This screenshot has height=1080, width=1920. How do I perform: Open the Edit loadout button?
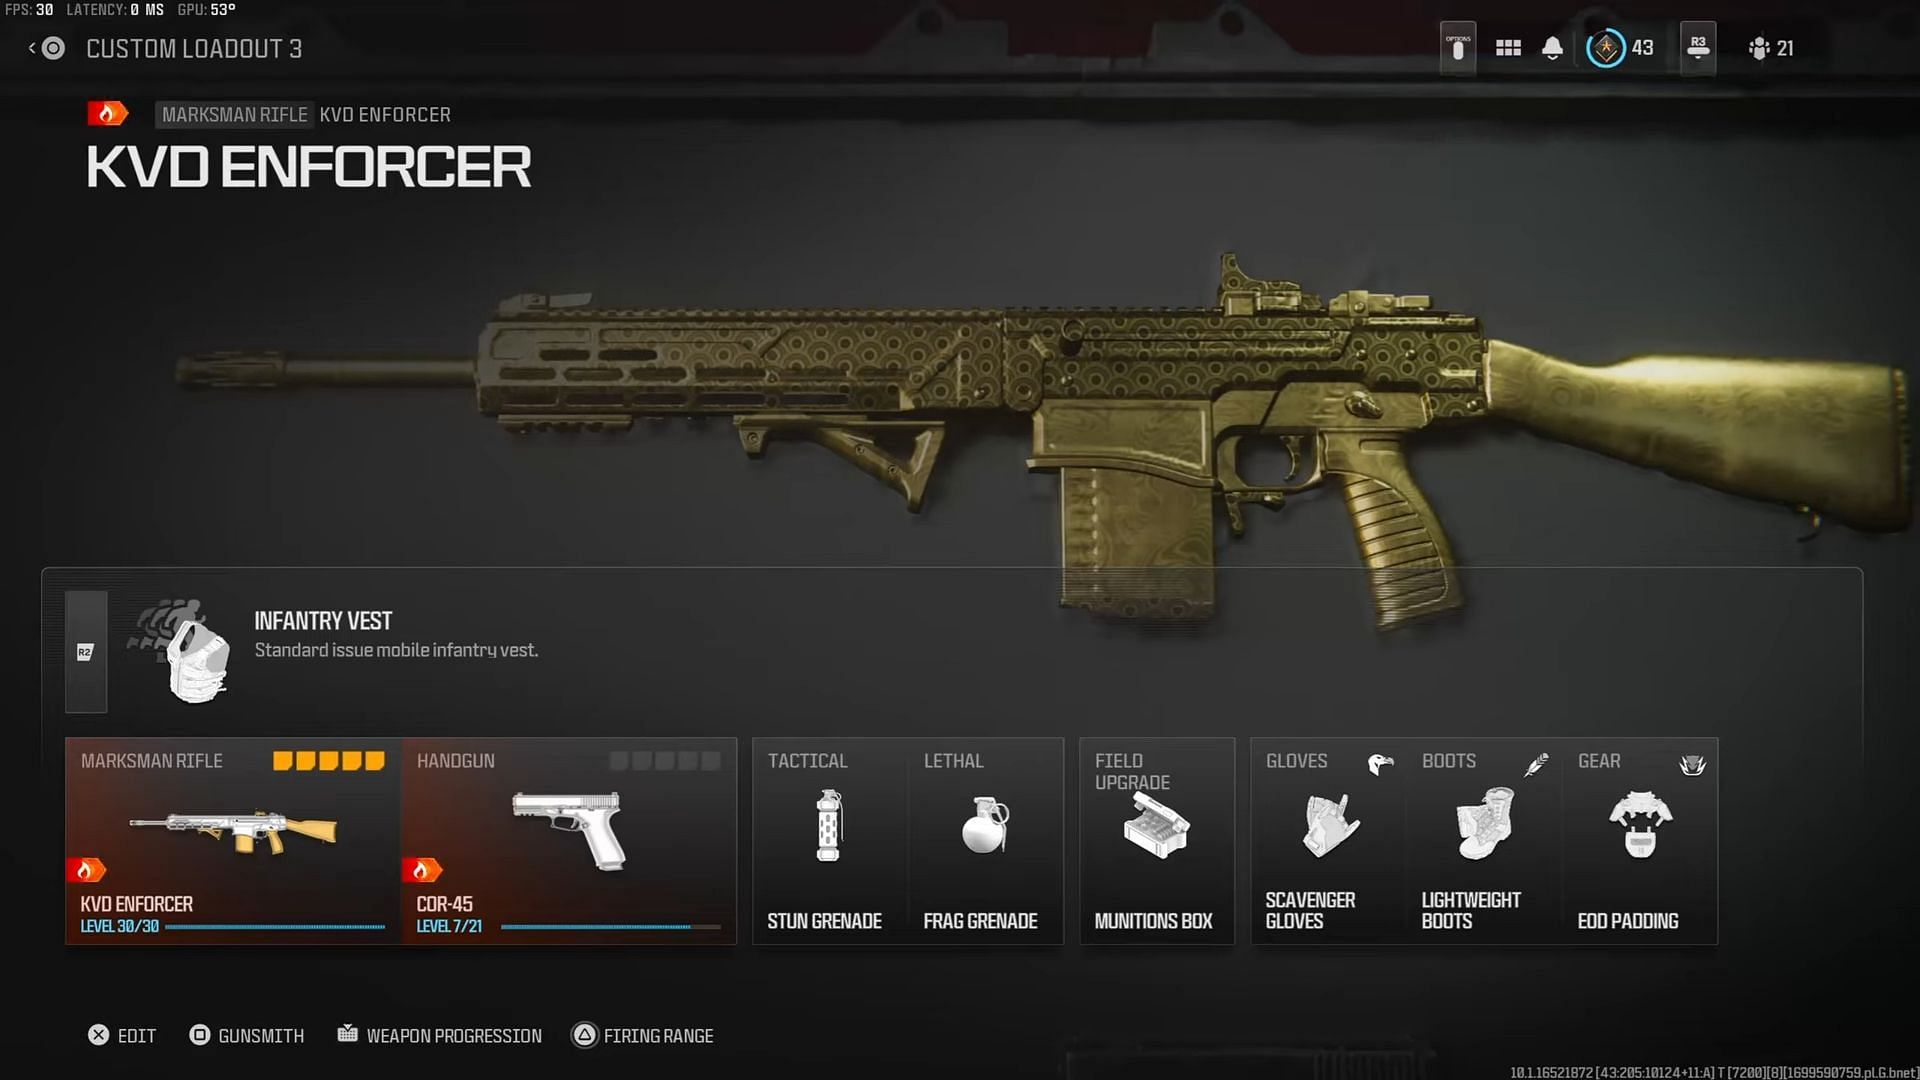coord(119,1035)
